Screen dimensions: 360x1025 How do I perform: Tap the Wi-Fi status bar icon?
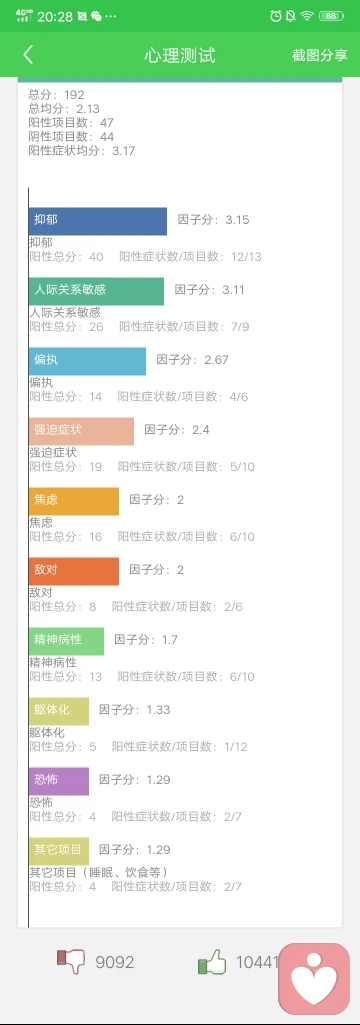tap(307, 16)
